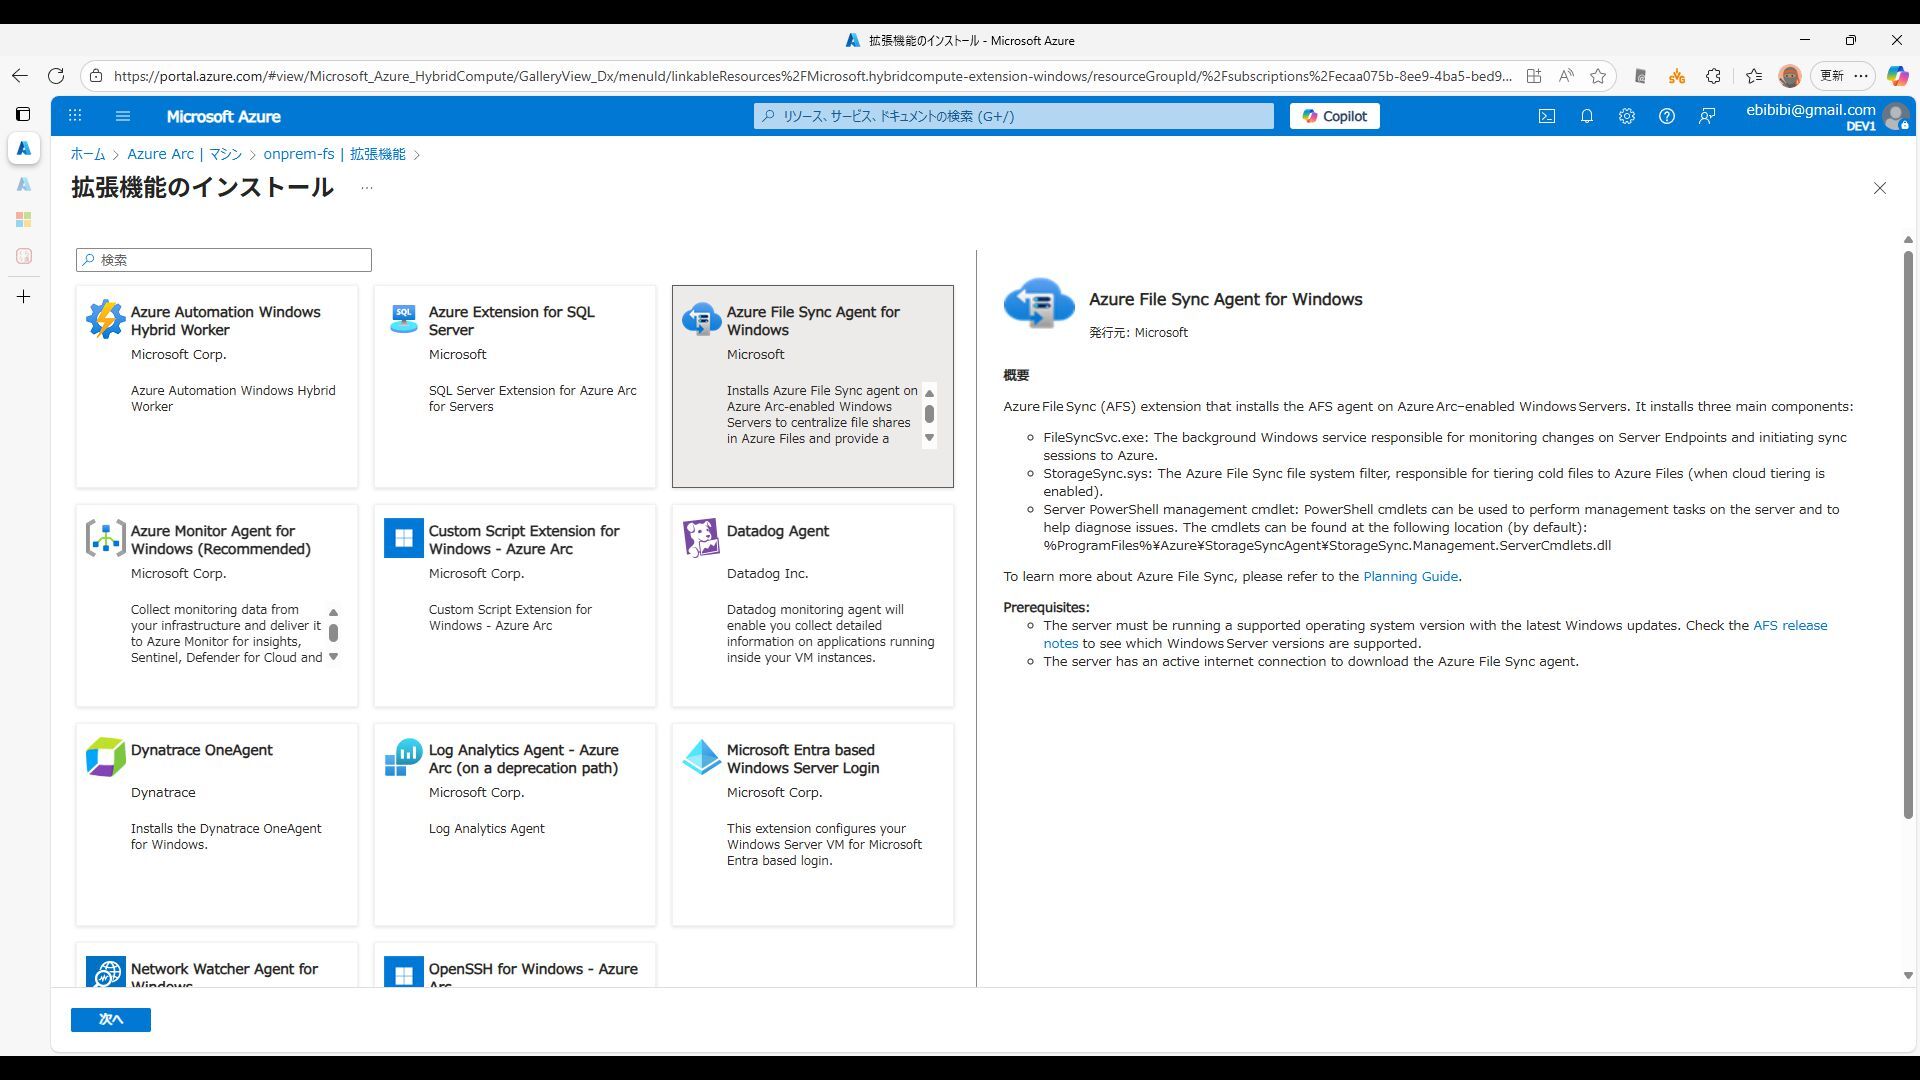Open the help question mark menu

pyautogui.click(x=1667, y=116)
